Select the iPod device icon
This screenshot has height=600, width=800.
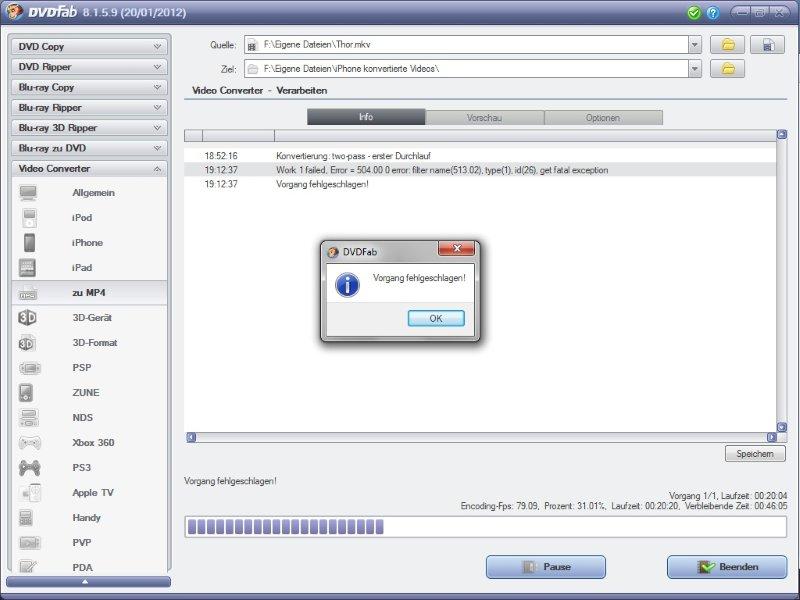click(x=30, y=218)
